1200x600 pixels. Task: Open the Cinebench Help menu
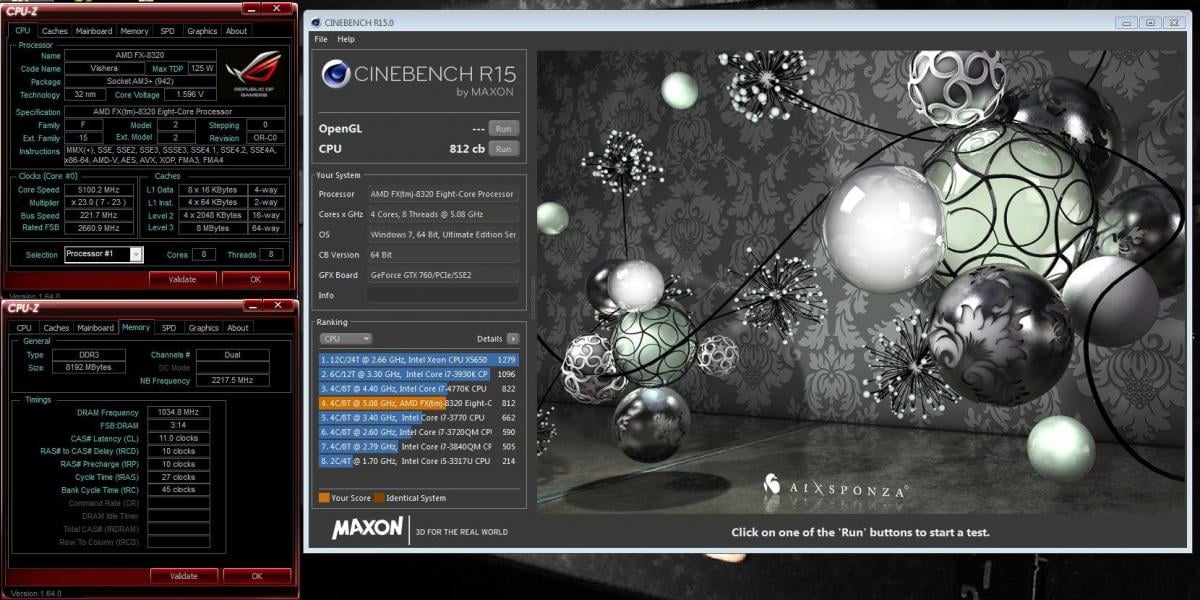[x=346, y=39]
